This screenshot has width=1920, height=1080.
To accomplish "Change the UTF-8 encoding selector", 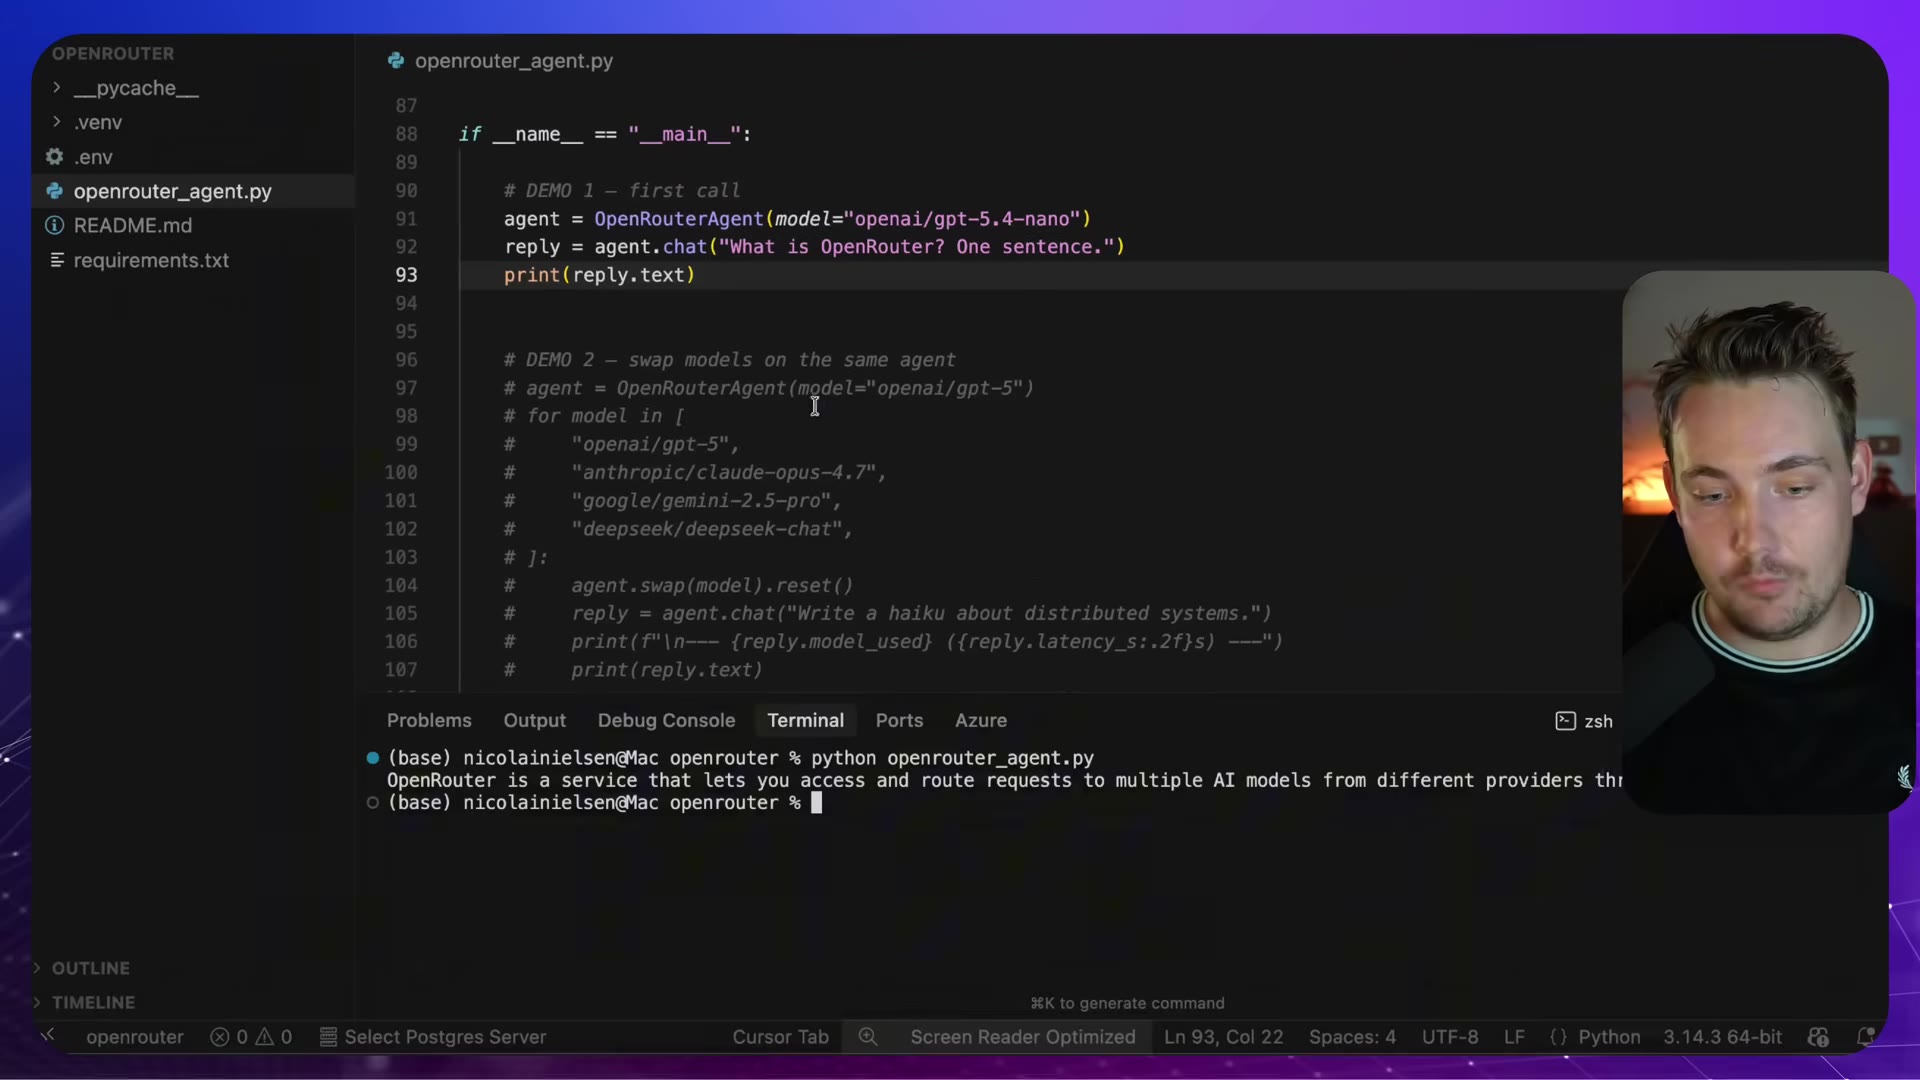I will [x=1450, y=1037].
